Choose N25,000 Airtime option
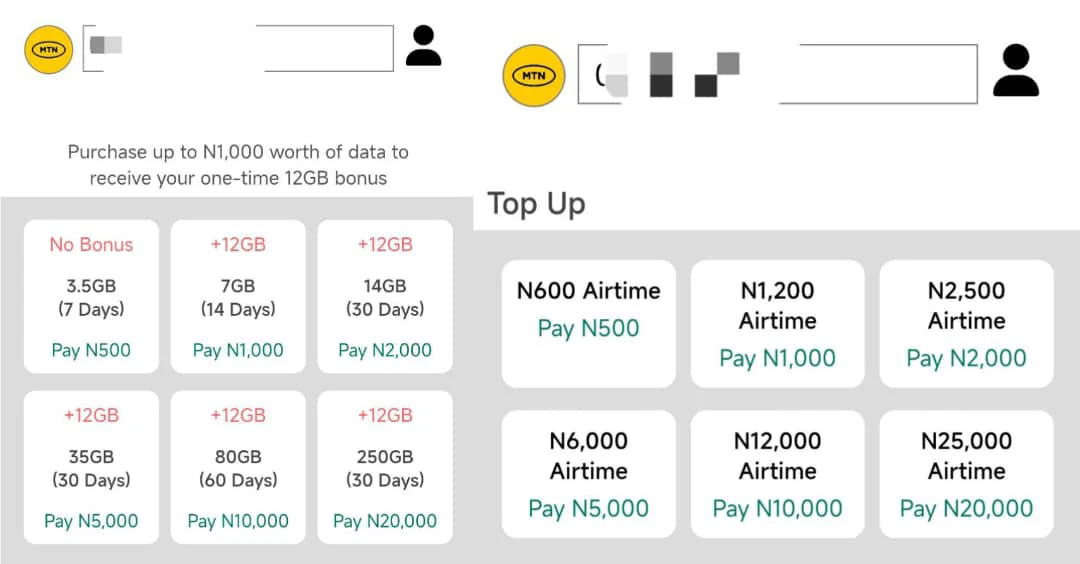 pyautogui.click(x=966, y=474)
